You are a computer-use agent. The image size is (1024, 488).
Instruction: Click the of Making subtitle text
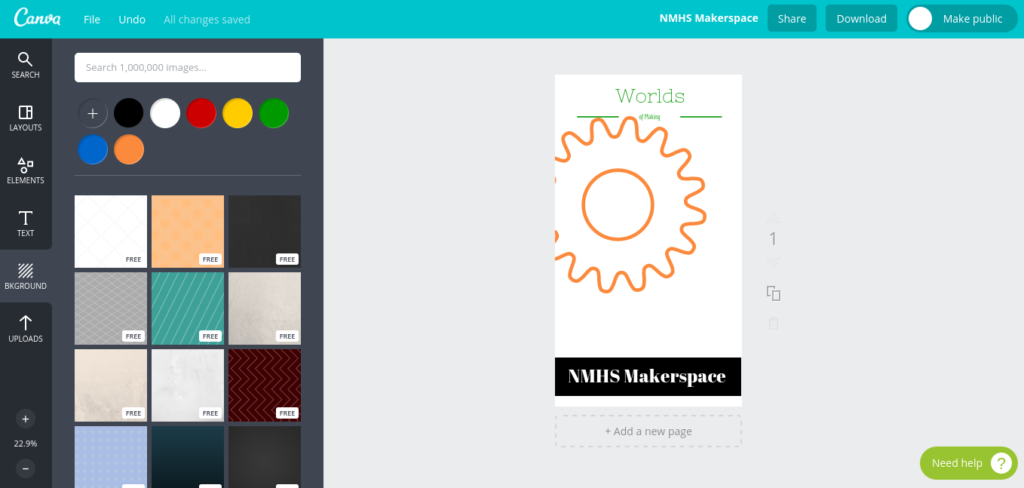point(649,117)
